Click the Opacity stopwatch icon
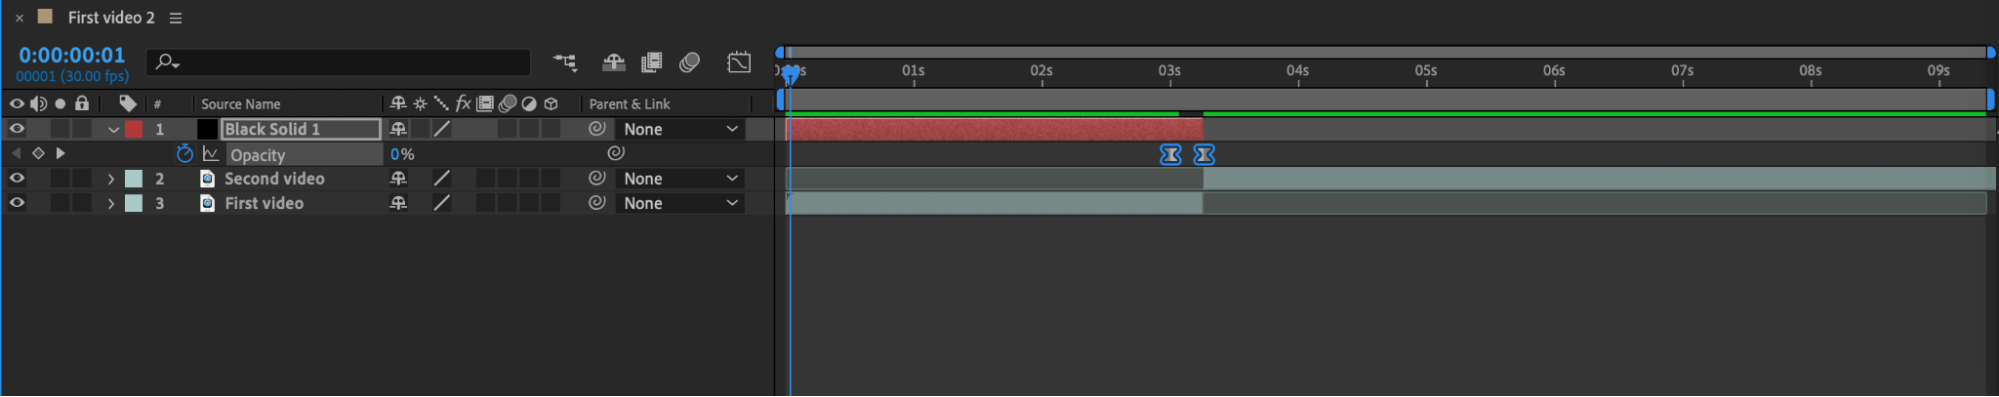Image resolution: width=1999 pixels, height=397 pixels. tap(184, 154)
